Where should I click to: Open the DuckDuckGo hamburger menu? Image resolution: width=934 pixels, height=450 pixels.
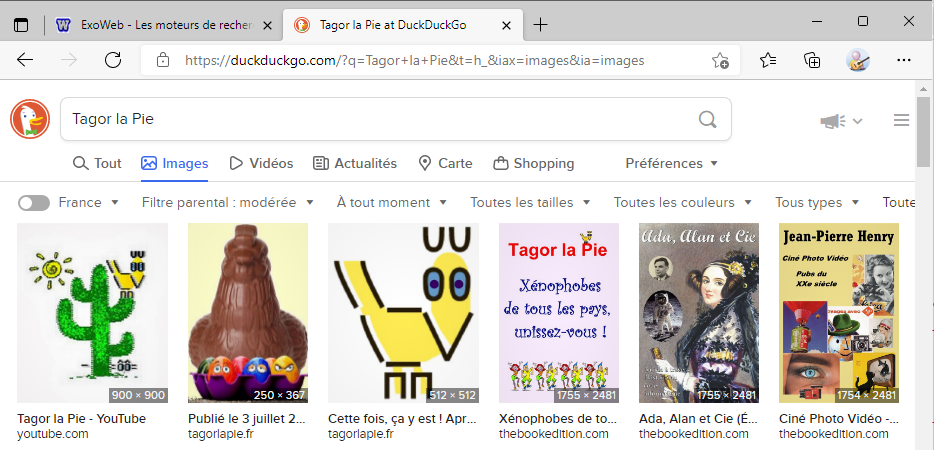point(901,120)
